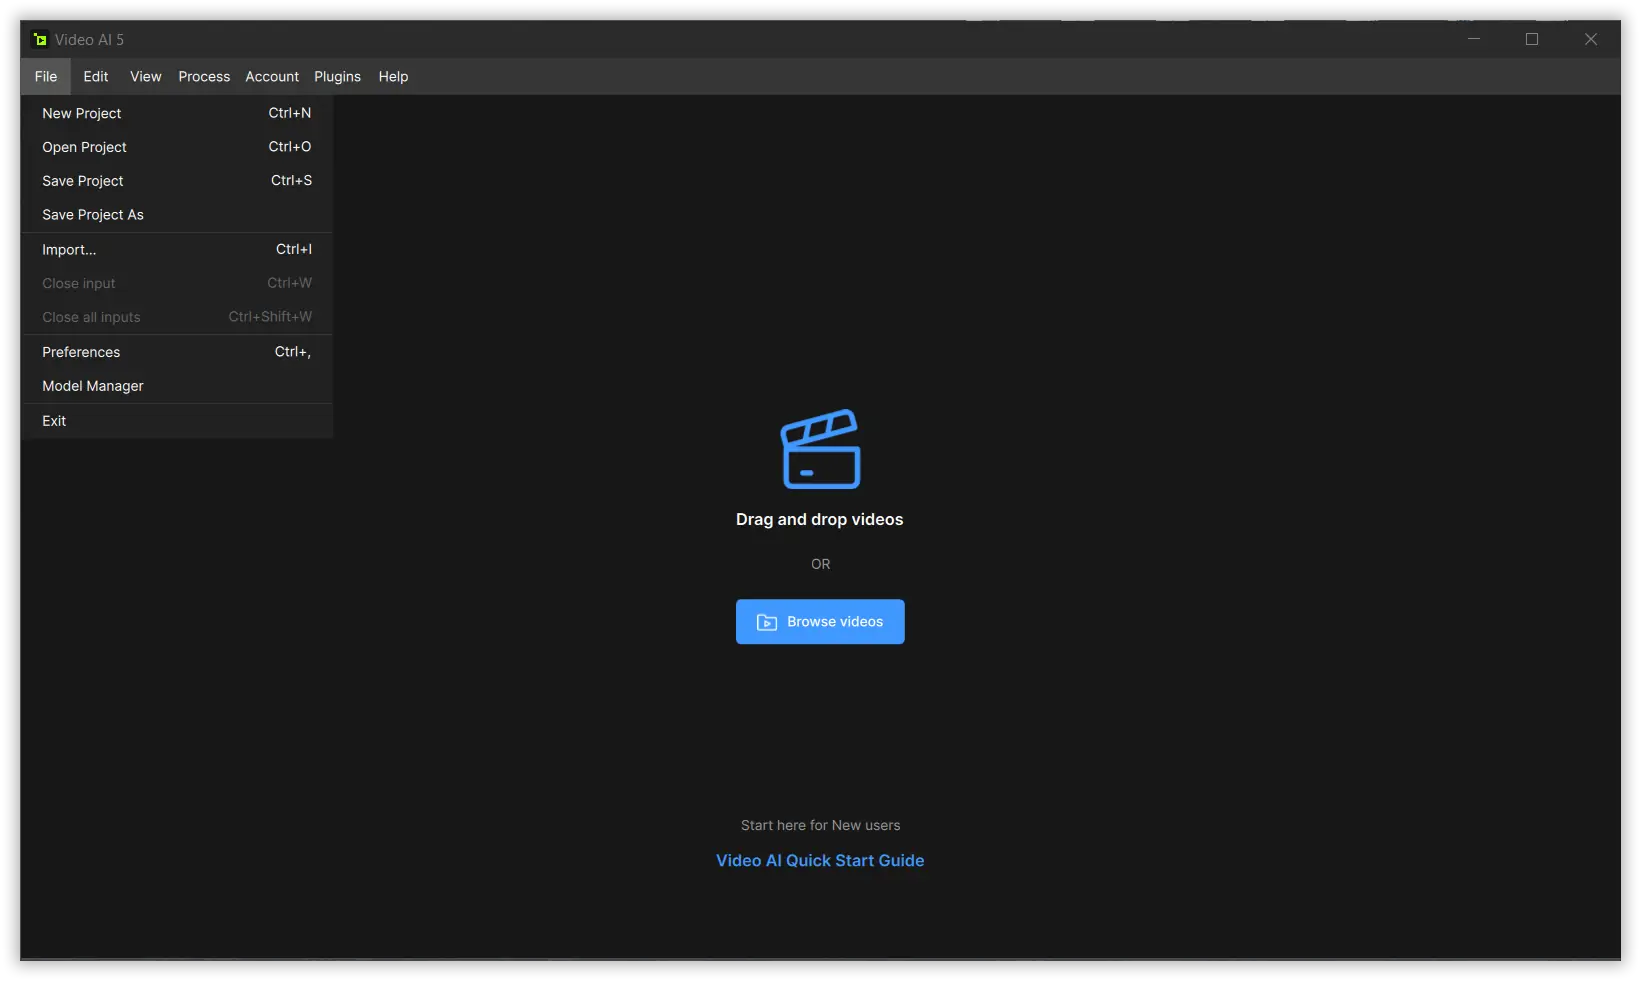
Task: Open the Plugins menu
Action: pos(338,77)
